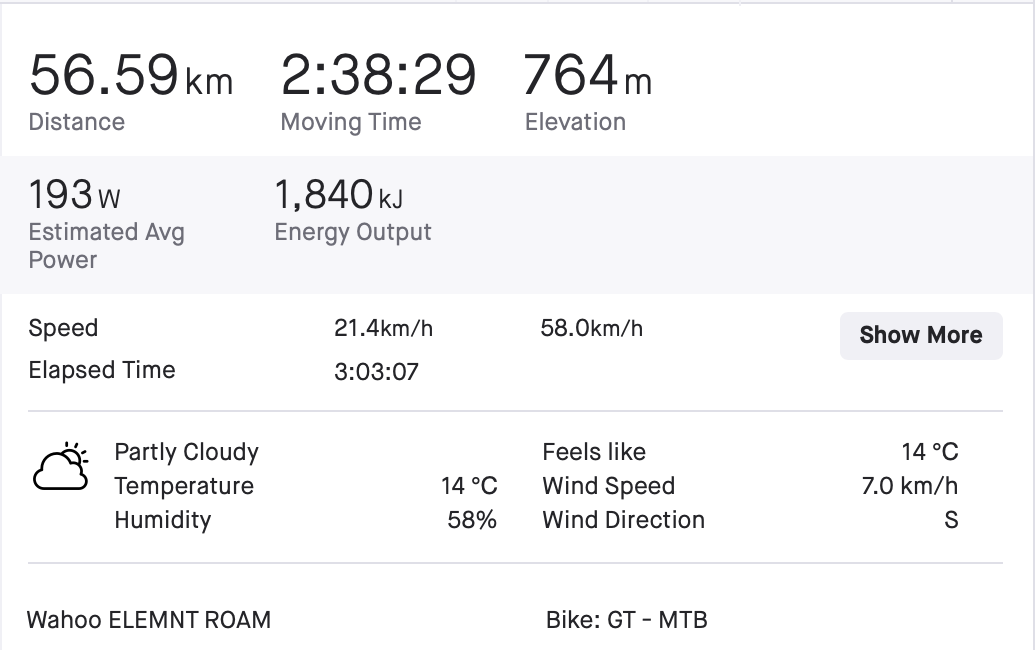1036x650 pixels.
Task: Select the 56.59 km distance value
Action: pyautogui.click(x=131, y=75)
